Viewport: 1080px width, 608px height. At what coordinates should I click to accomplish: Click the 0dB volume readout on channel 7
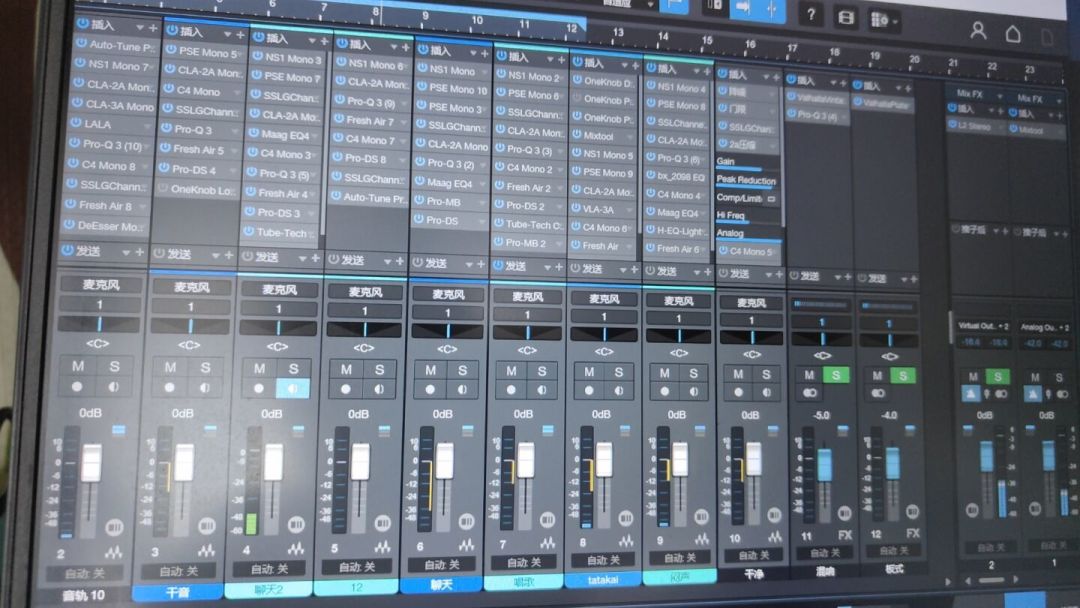coord(523,415)
